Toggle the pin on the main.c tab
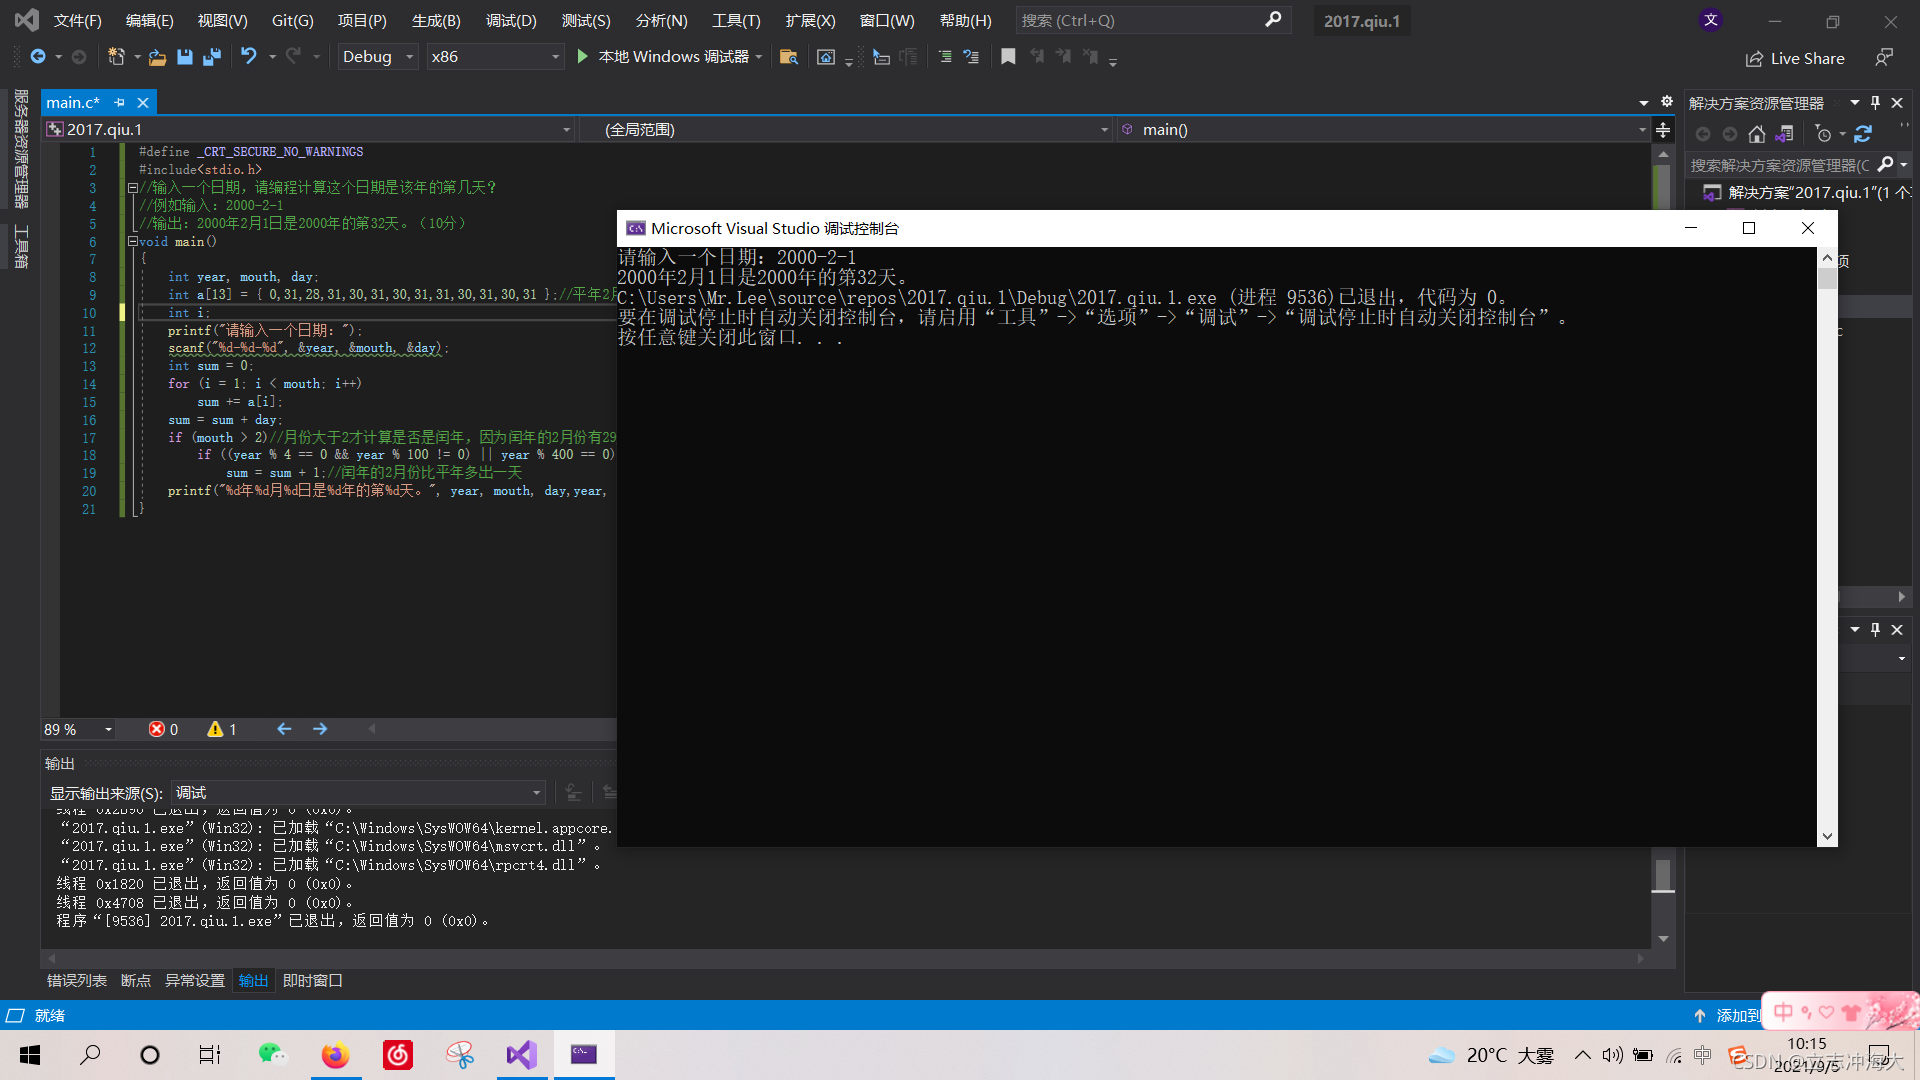The height and width of the screenshot is (1080, 1920). point(120,102)
